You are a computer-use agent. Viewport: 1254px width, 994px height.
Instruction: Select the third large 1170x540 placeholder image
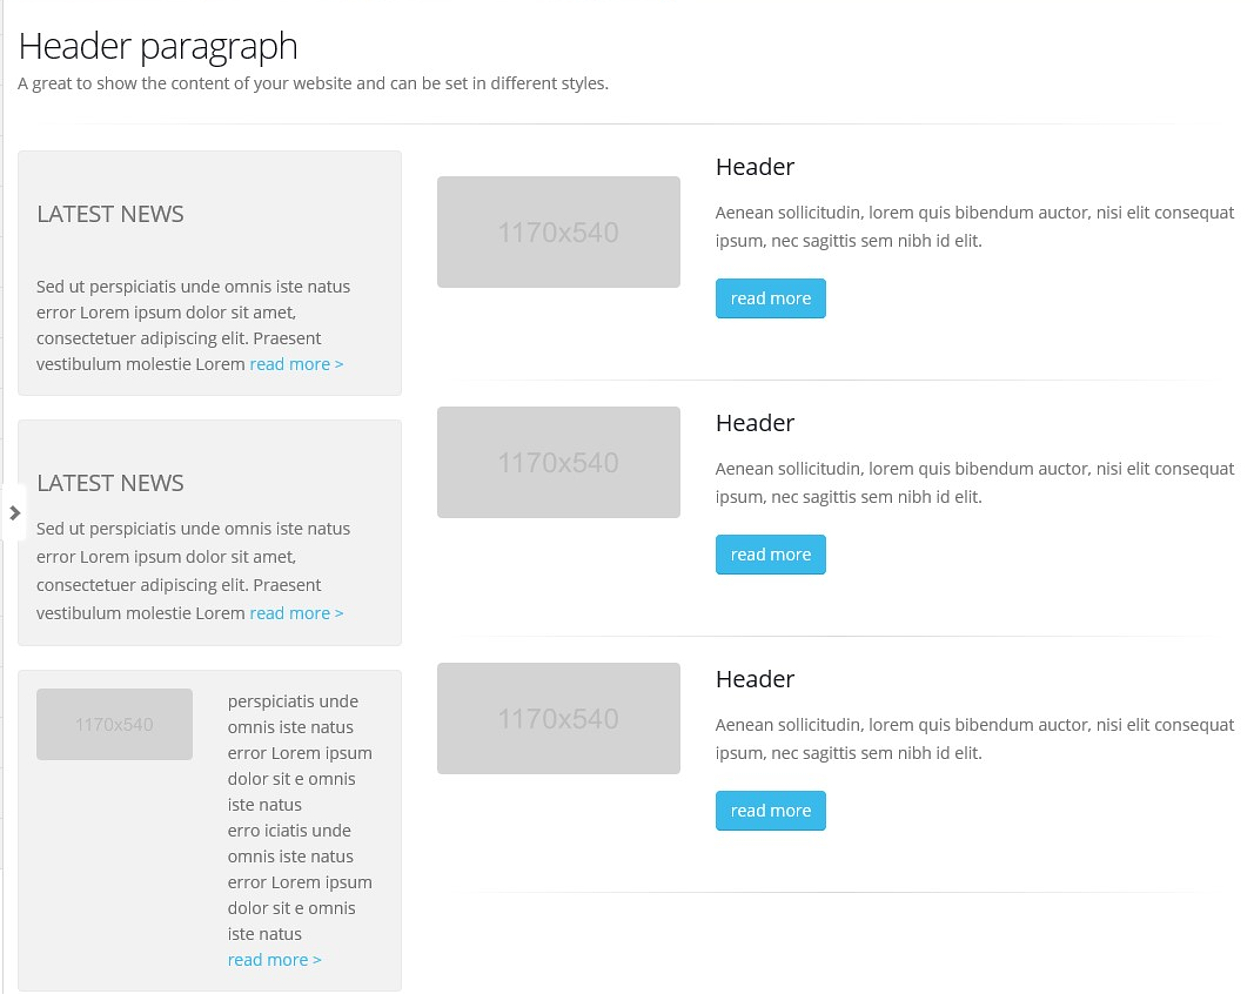point(558,718)
